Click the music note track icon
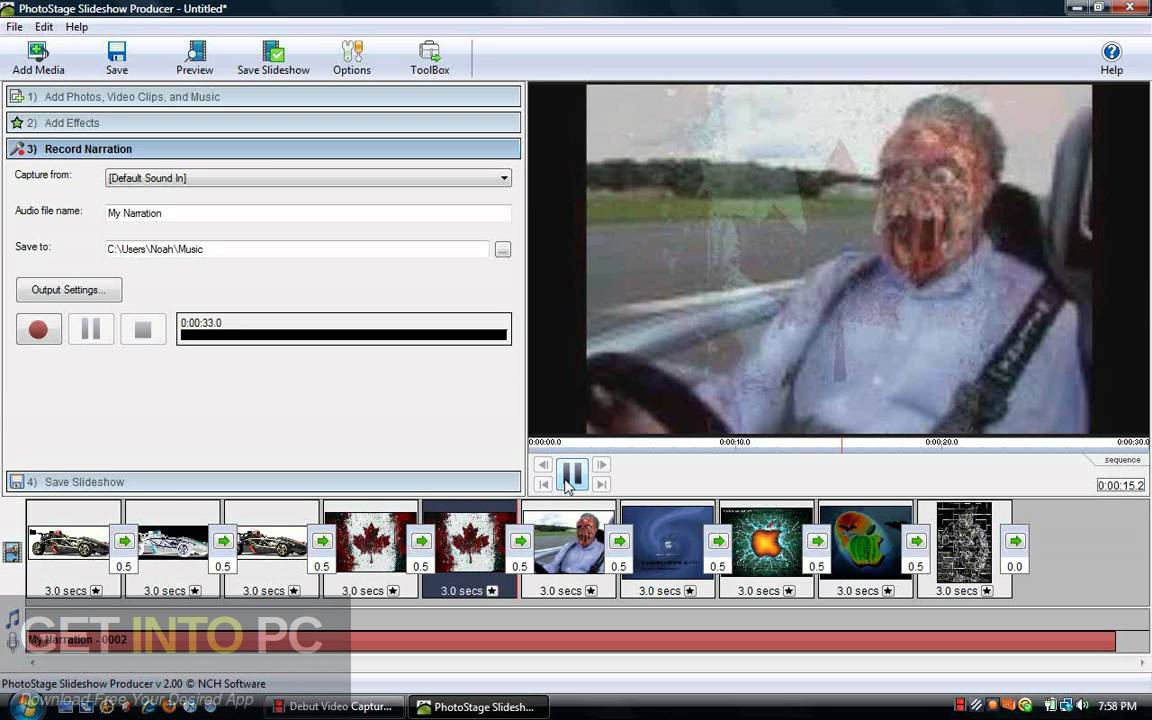 click(12, 619)
